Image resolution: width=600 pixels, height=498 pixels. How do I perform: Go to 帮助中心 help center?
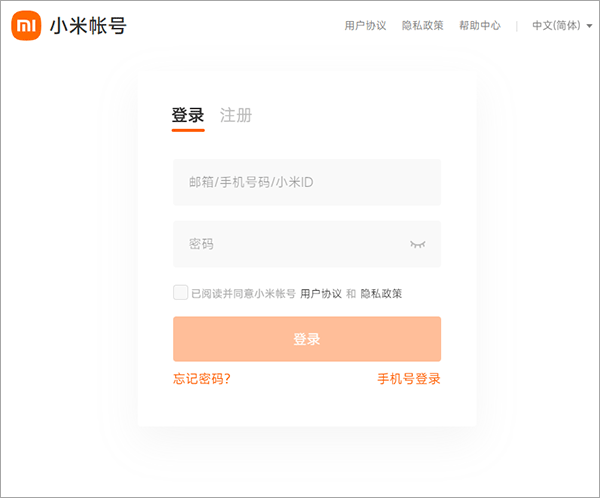coord(479,26)
